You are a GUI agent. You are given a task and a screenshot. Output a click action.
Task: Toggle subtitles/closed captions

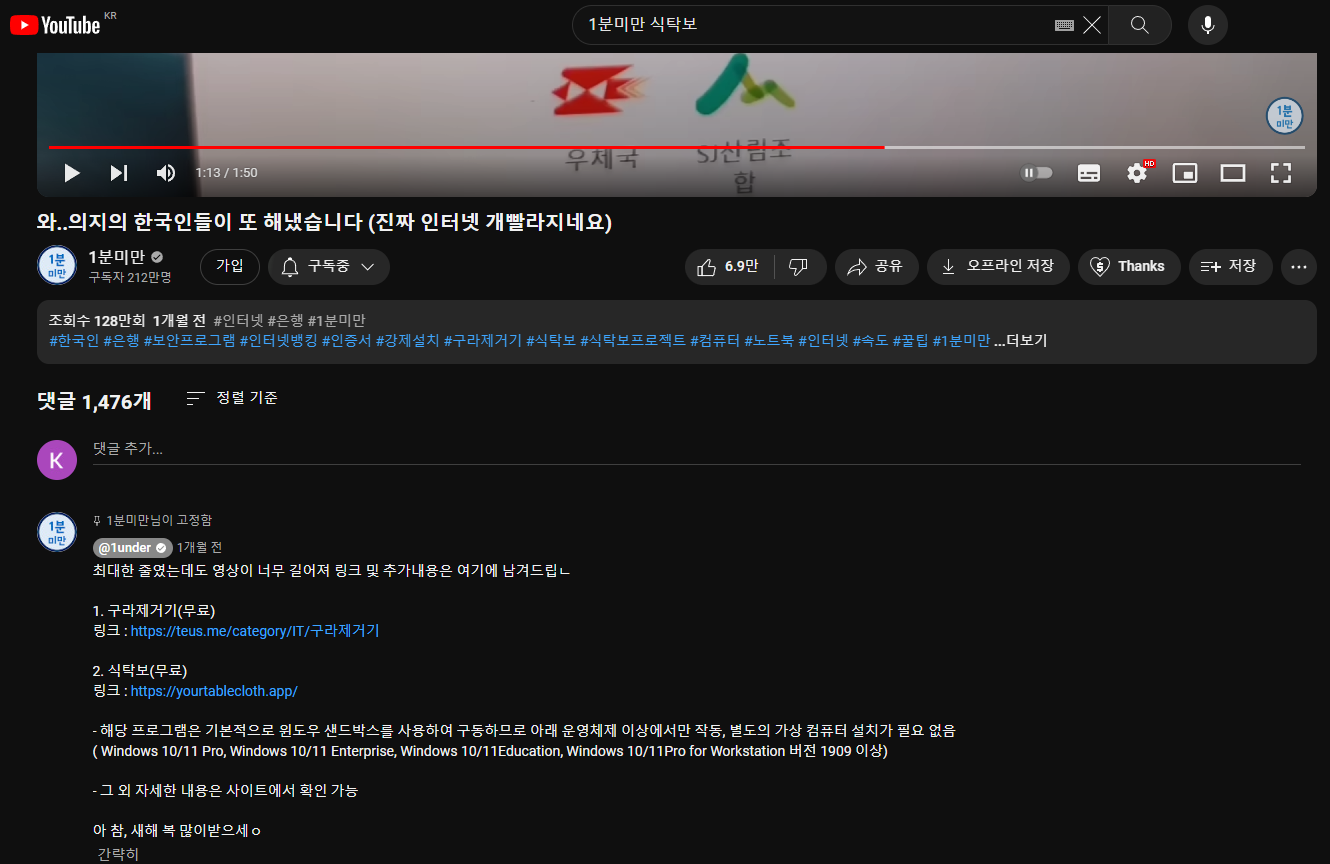1089,173
